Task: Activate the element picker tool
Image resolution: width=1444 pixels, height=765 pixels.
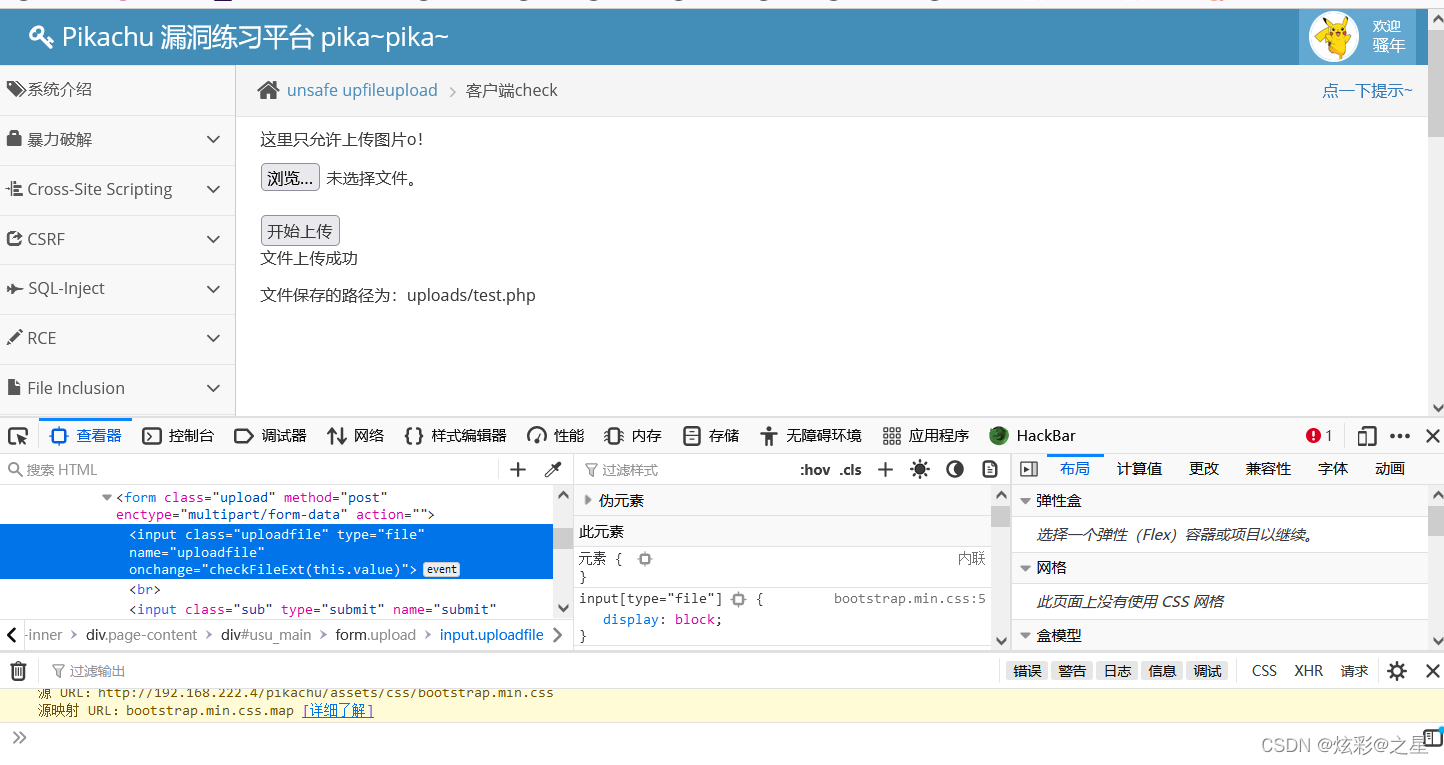Action: 18,436
